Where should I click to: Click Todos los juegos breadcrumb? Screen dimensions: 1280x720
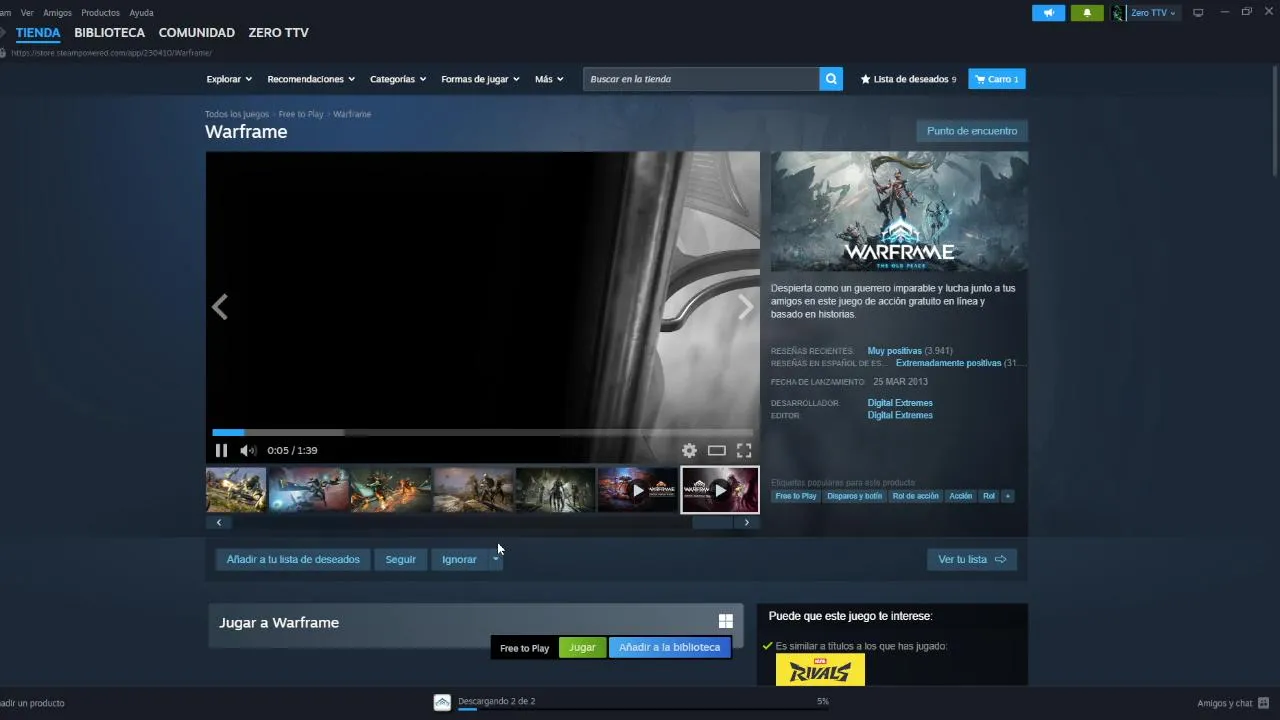(237, 114)
